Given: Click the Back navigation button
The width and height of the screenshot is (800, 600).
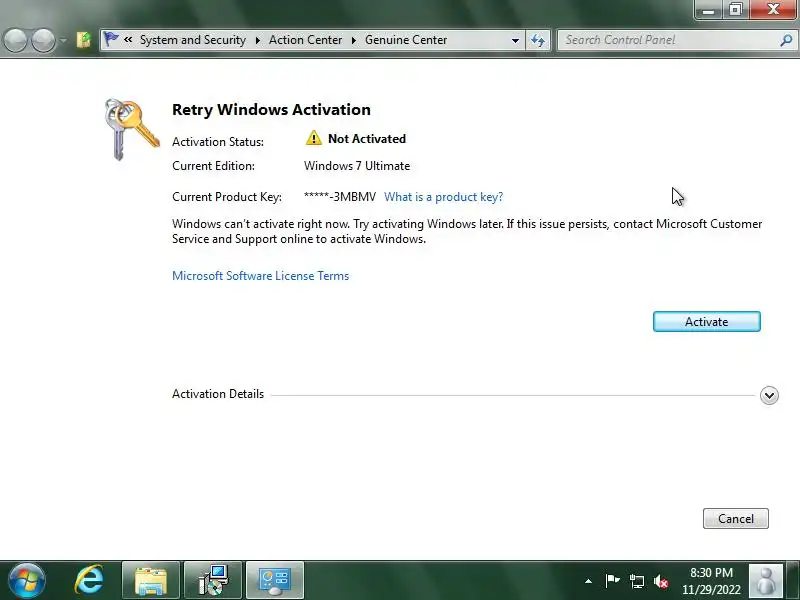Looking at the screenshot, I should (15, 40).
